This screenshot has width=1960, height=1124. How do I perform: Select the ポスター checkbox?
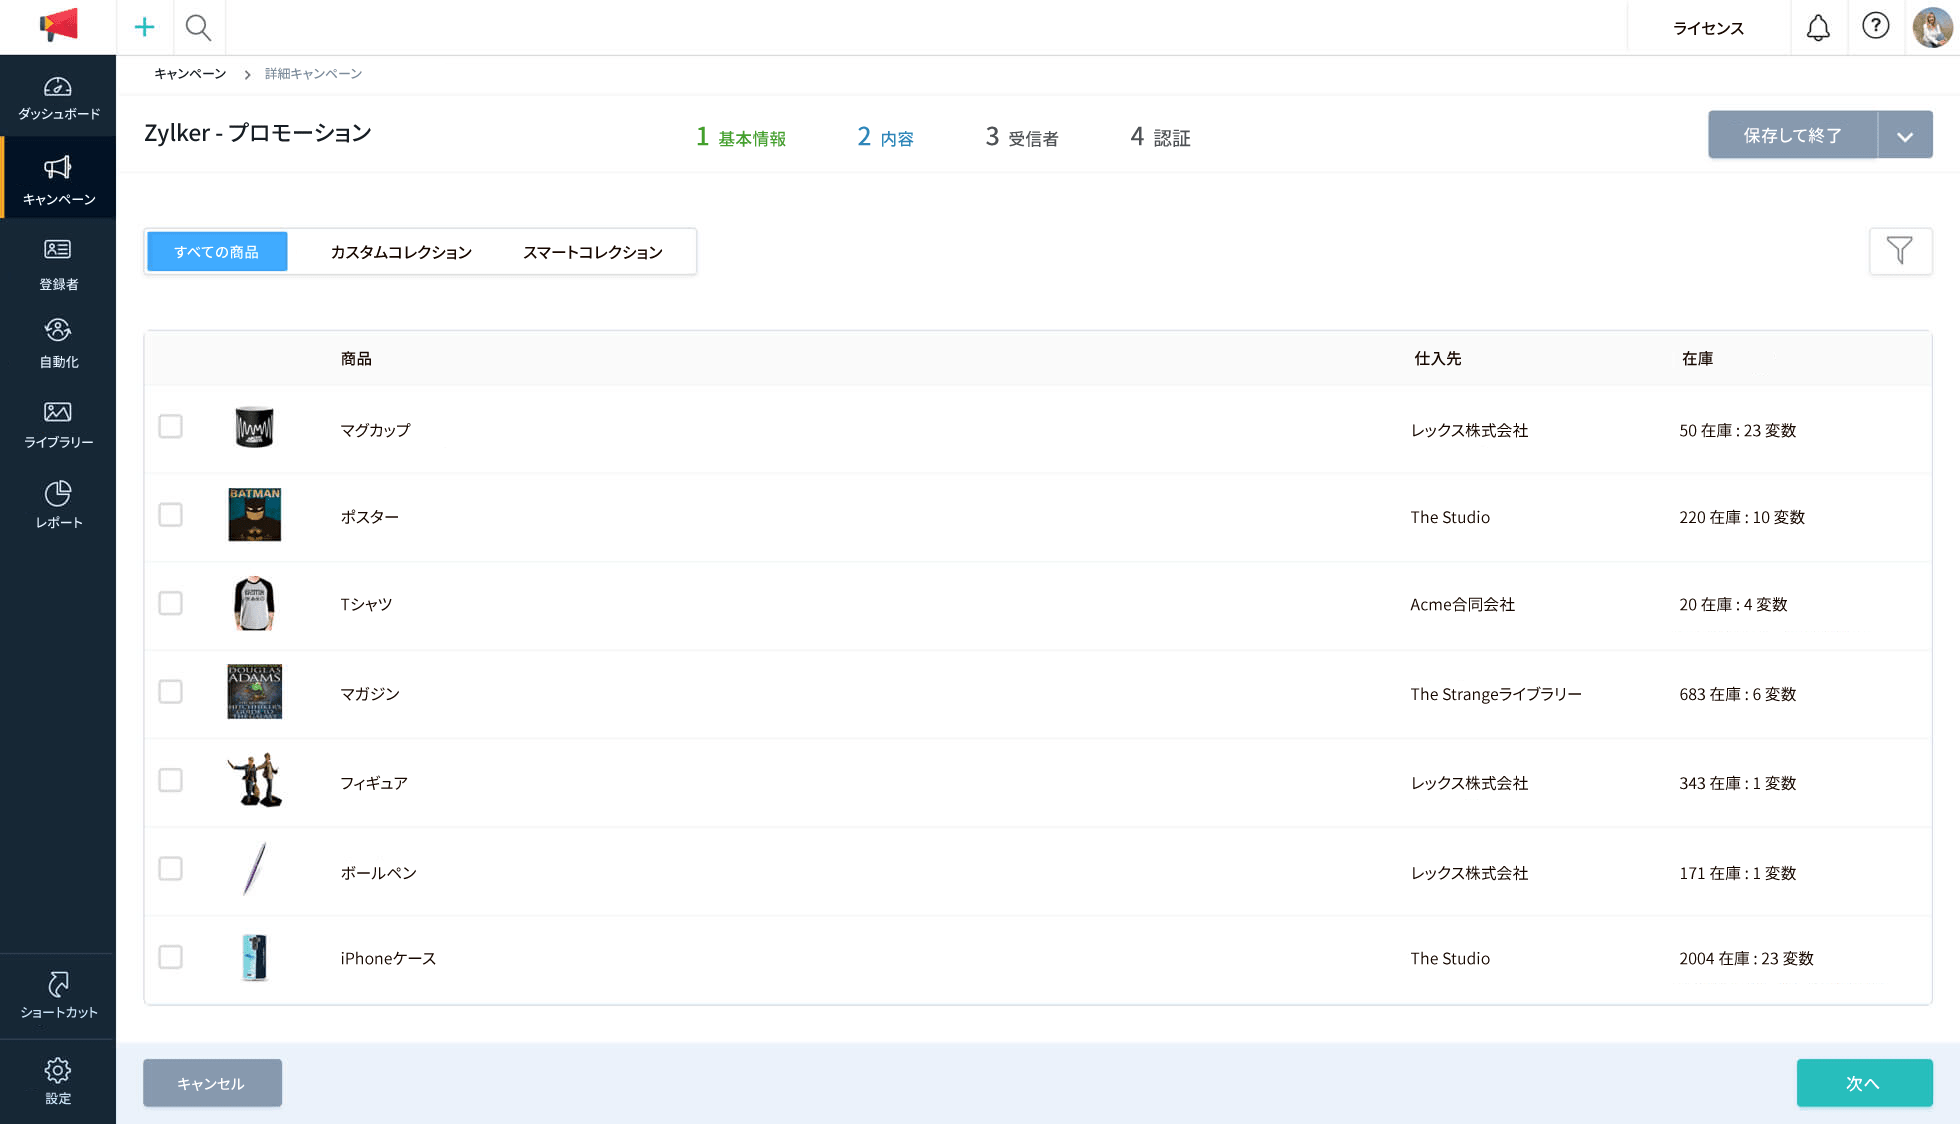tap(171, 515)
